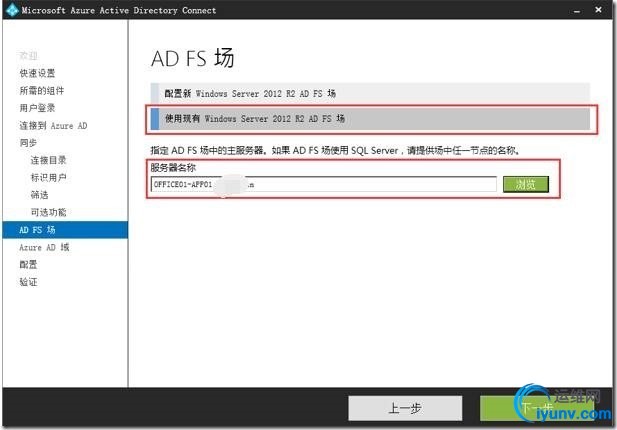Click the 指定 AD FS 场中的主服务器 description text

[336, 150]
